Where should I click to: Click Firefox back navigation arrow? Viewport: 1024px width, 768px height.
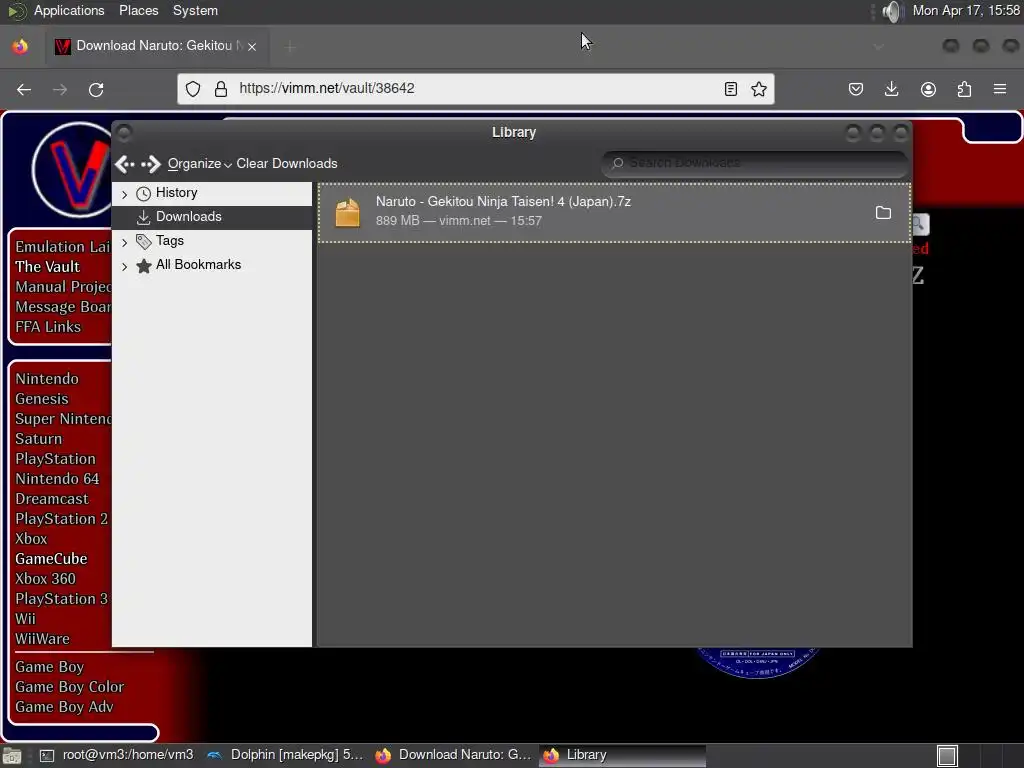click(24, 89)
